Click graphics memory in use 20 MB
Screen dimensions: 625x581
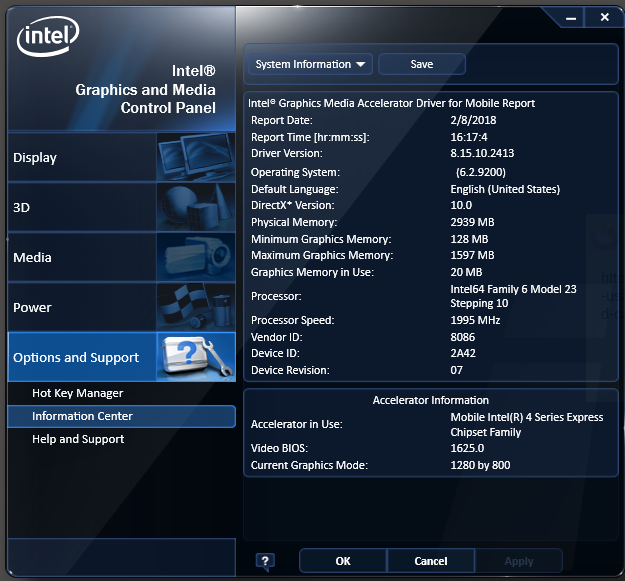coord(466,272)
